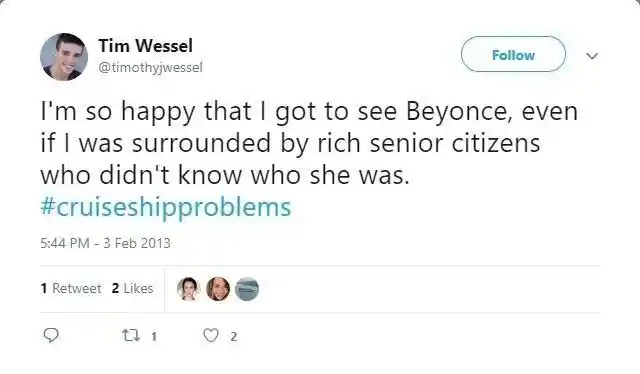Click the reply speech bubble icon
Image resolution: width=640 pixels, height=374 pixels.
click(51, 336)
